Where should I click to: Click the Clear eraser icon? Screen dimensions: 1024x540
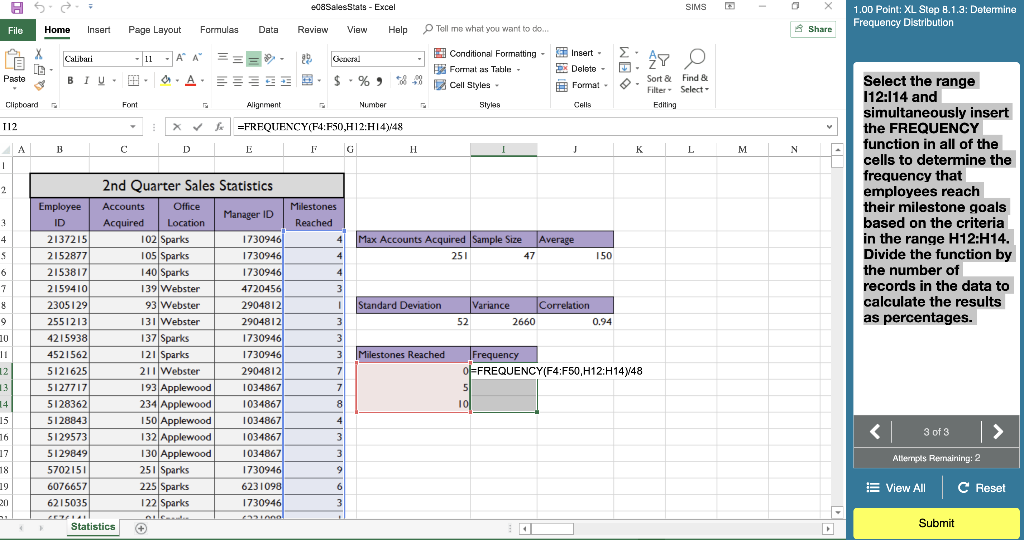pyautogui.click(x=626, y=84)
